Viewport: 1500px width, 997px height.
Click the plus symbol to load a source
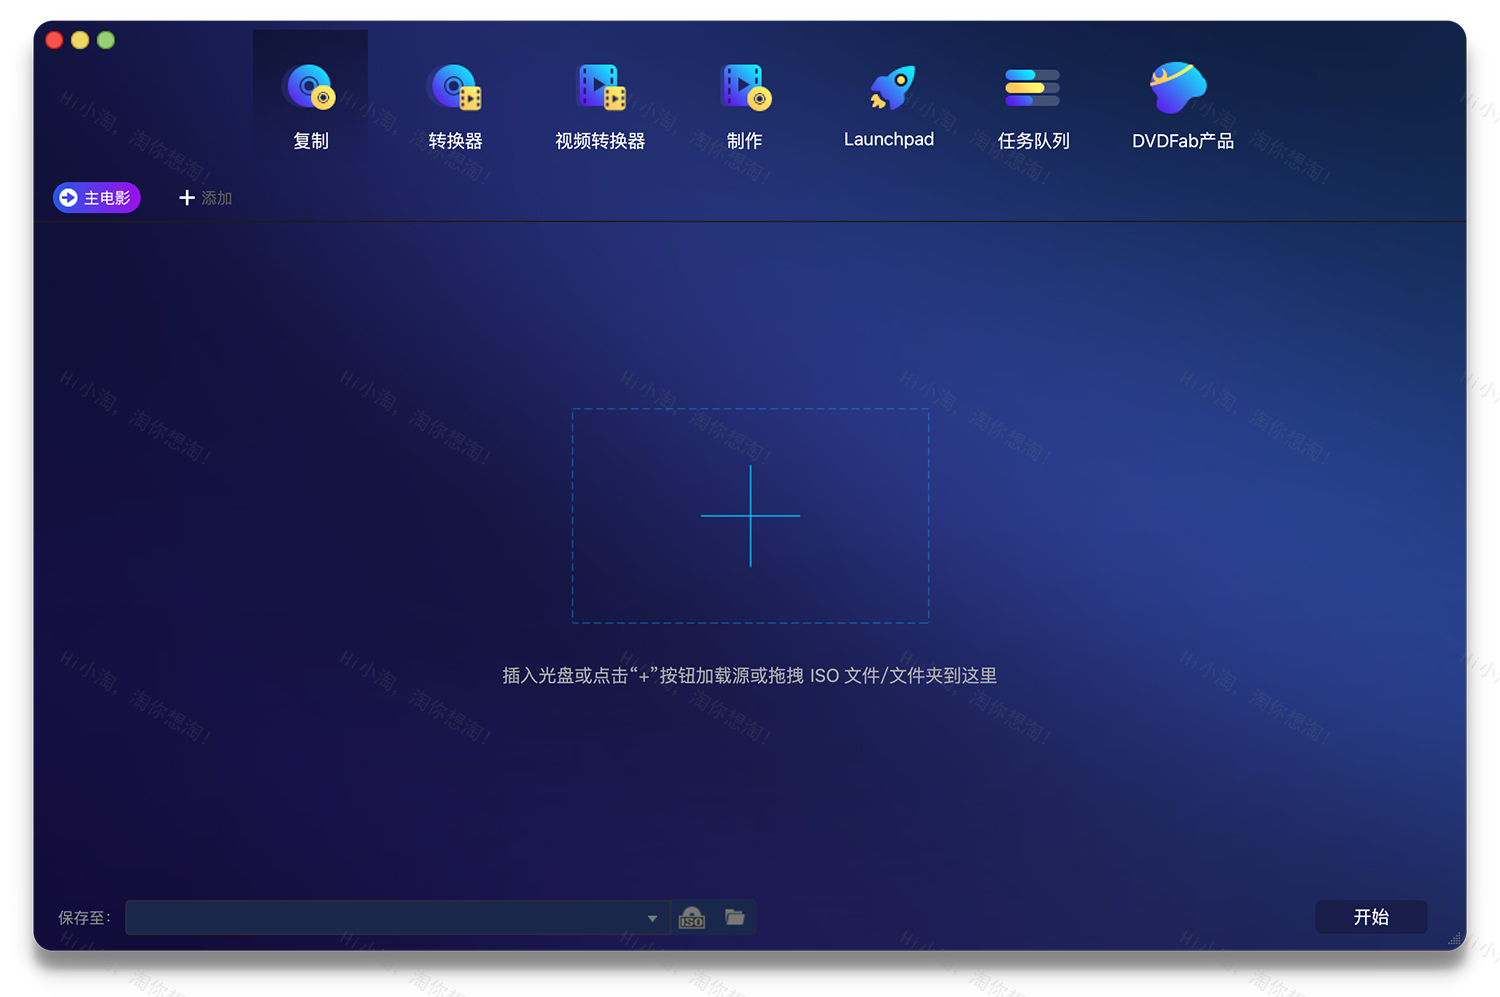click(750, 516)
